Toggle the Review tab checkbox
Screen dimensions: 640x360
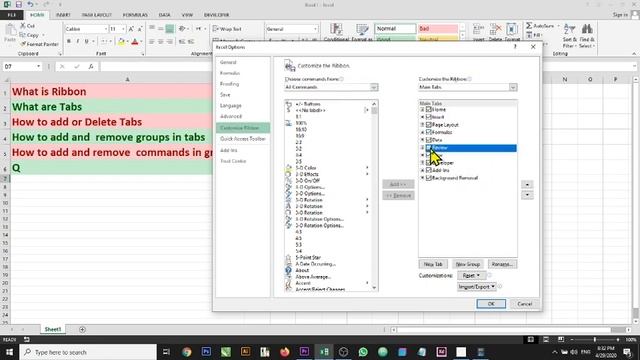click(429, 147)
